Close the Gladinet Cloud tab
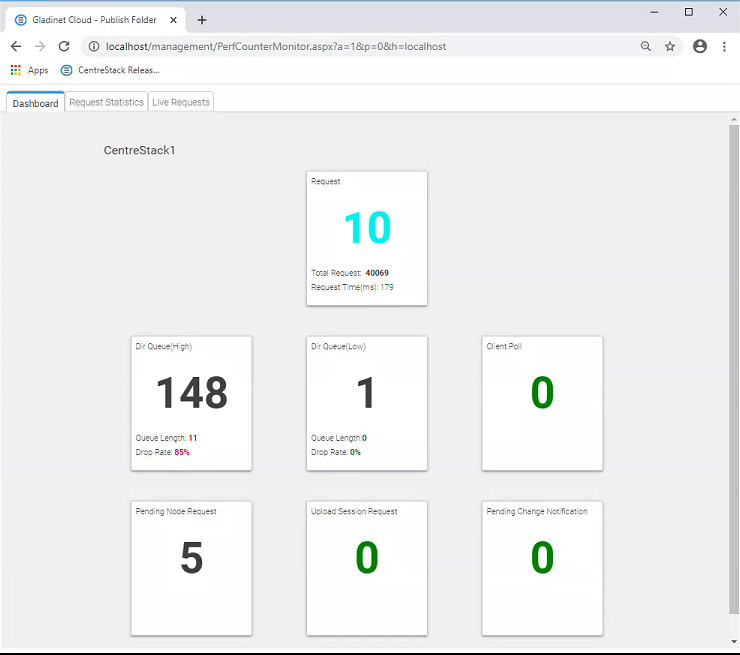This screenshot has height=655, width=740. [173, 20]
